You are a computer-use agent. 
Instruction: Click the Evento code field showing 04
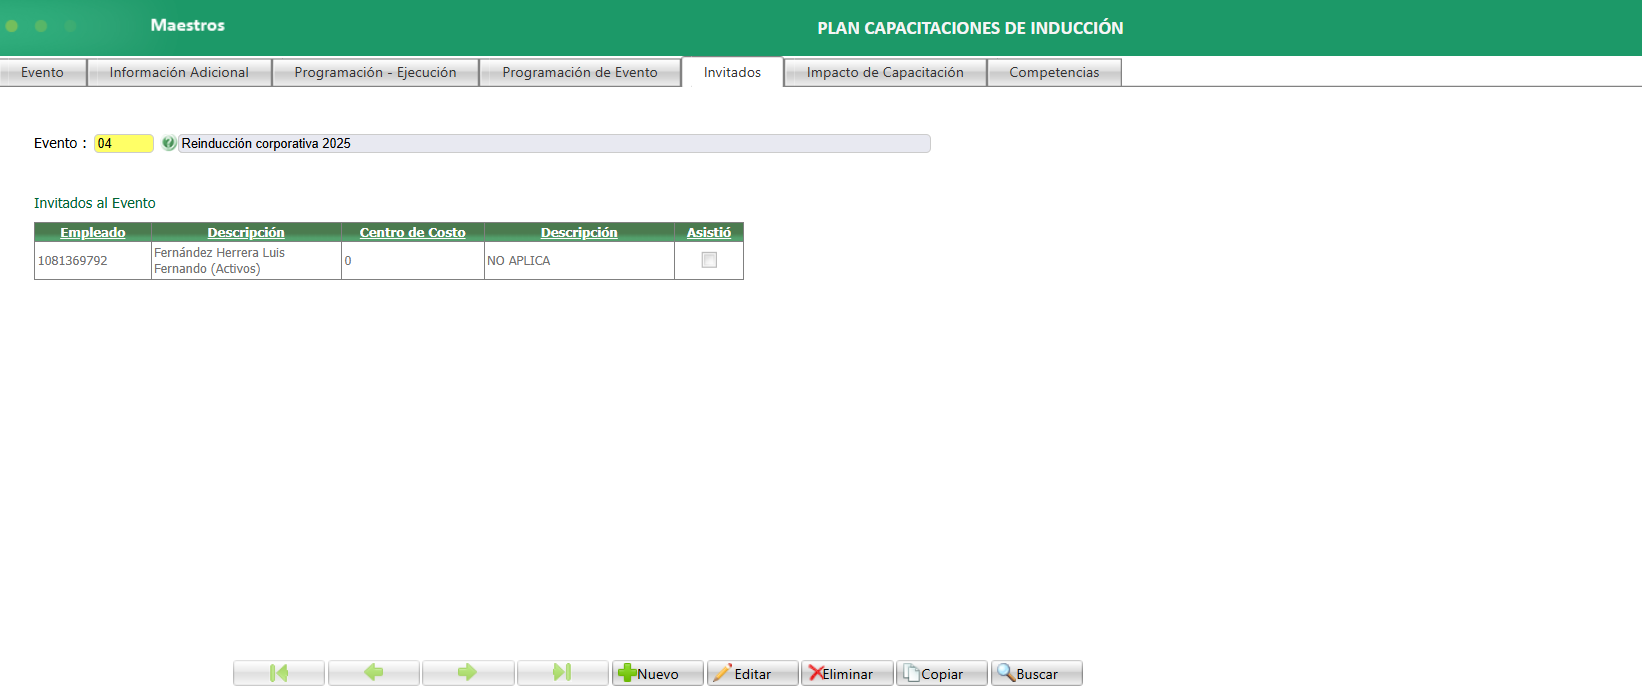click(124, 143)
